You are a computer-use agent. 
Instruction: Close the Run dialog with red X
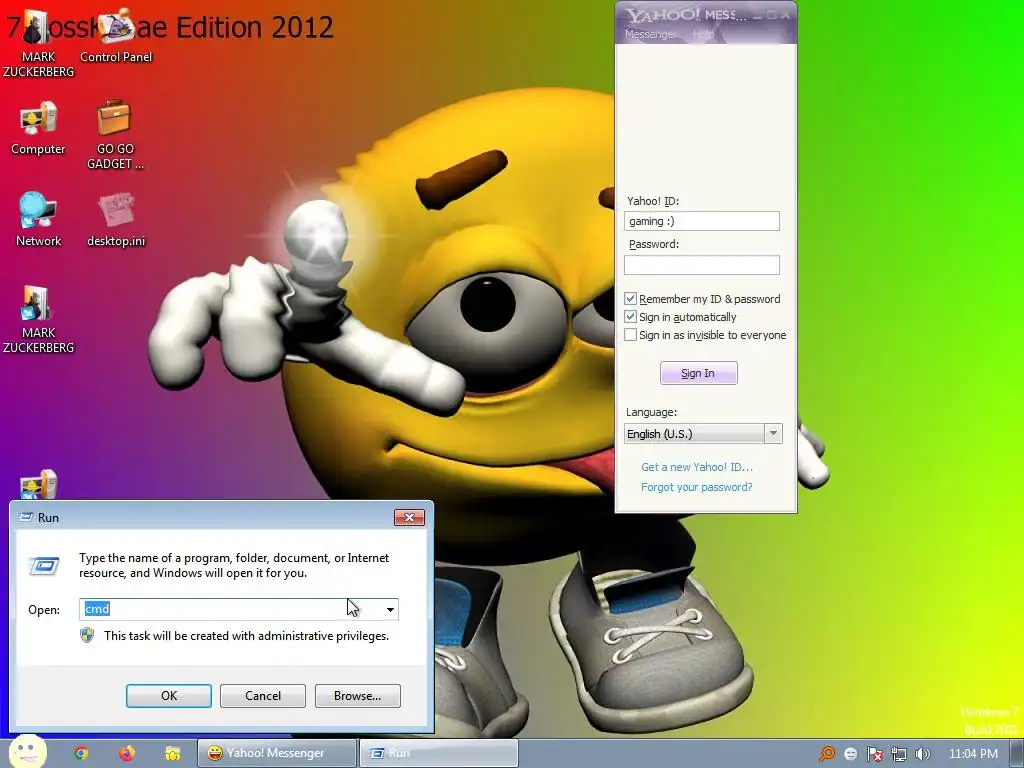[x=409, y=517]
